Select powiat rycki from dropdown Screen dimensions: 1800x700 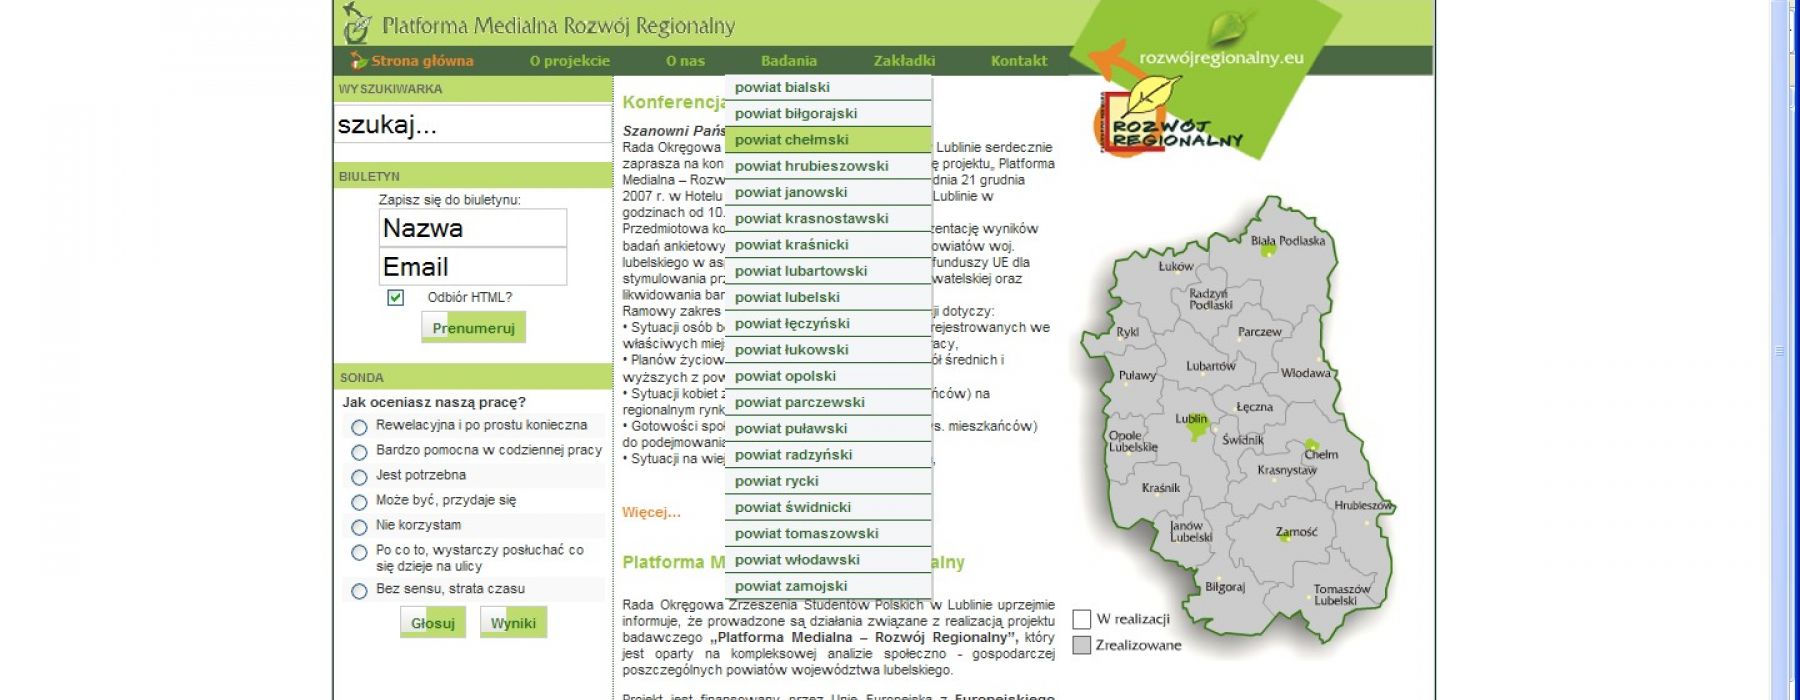[x=828, y=481]
